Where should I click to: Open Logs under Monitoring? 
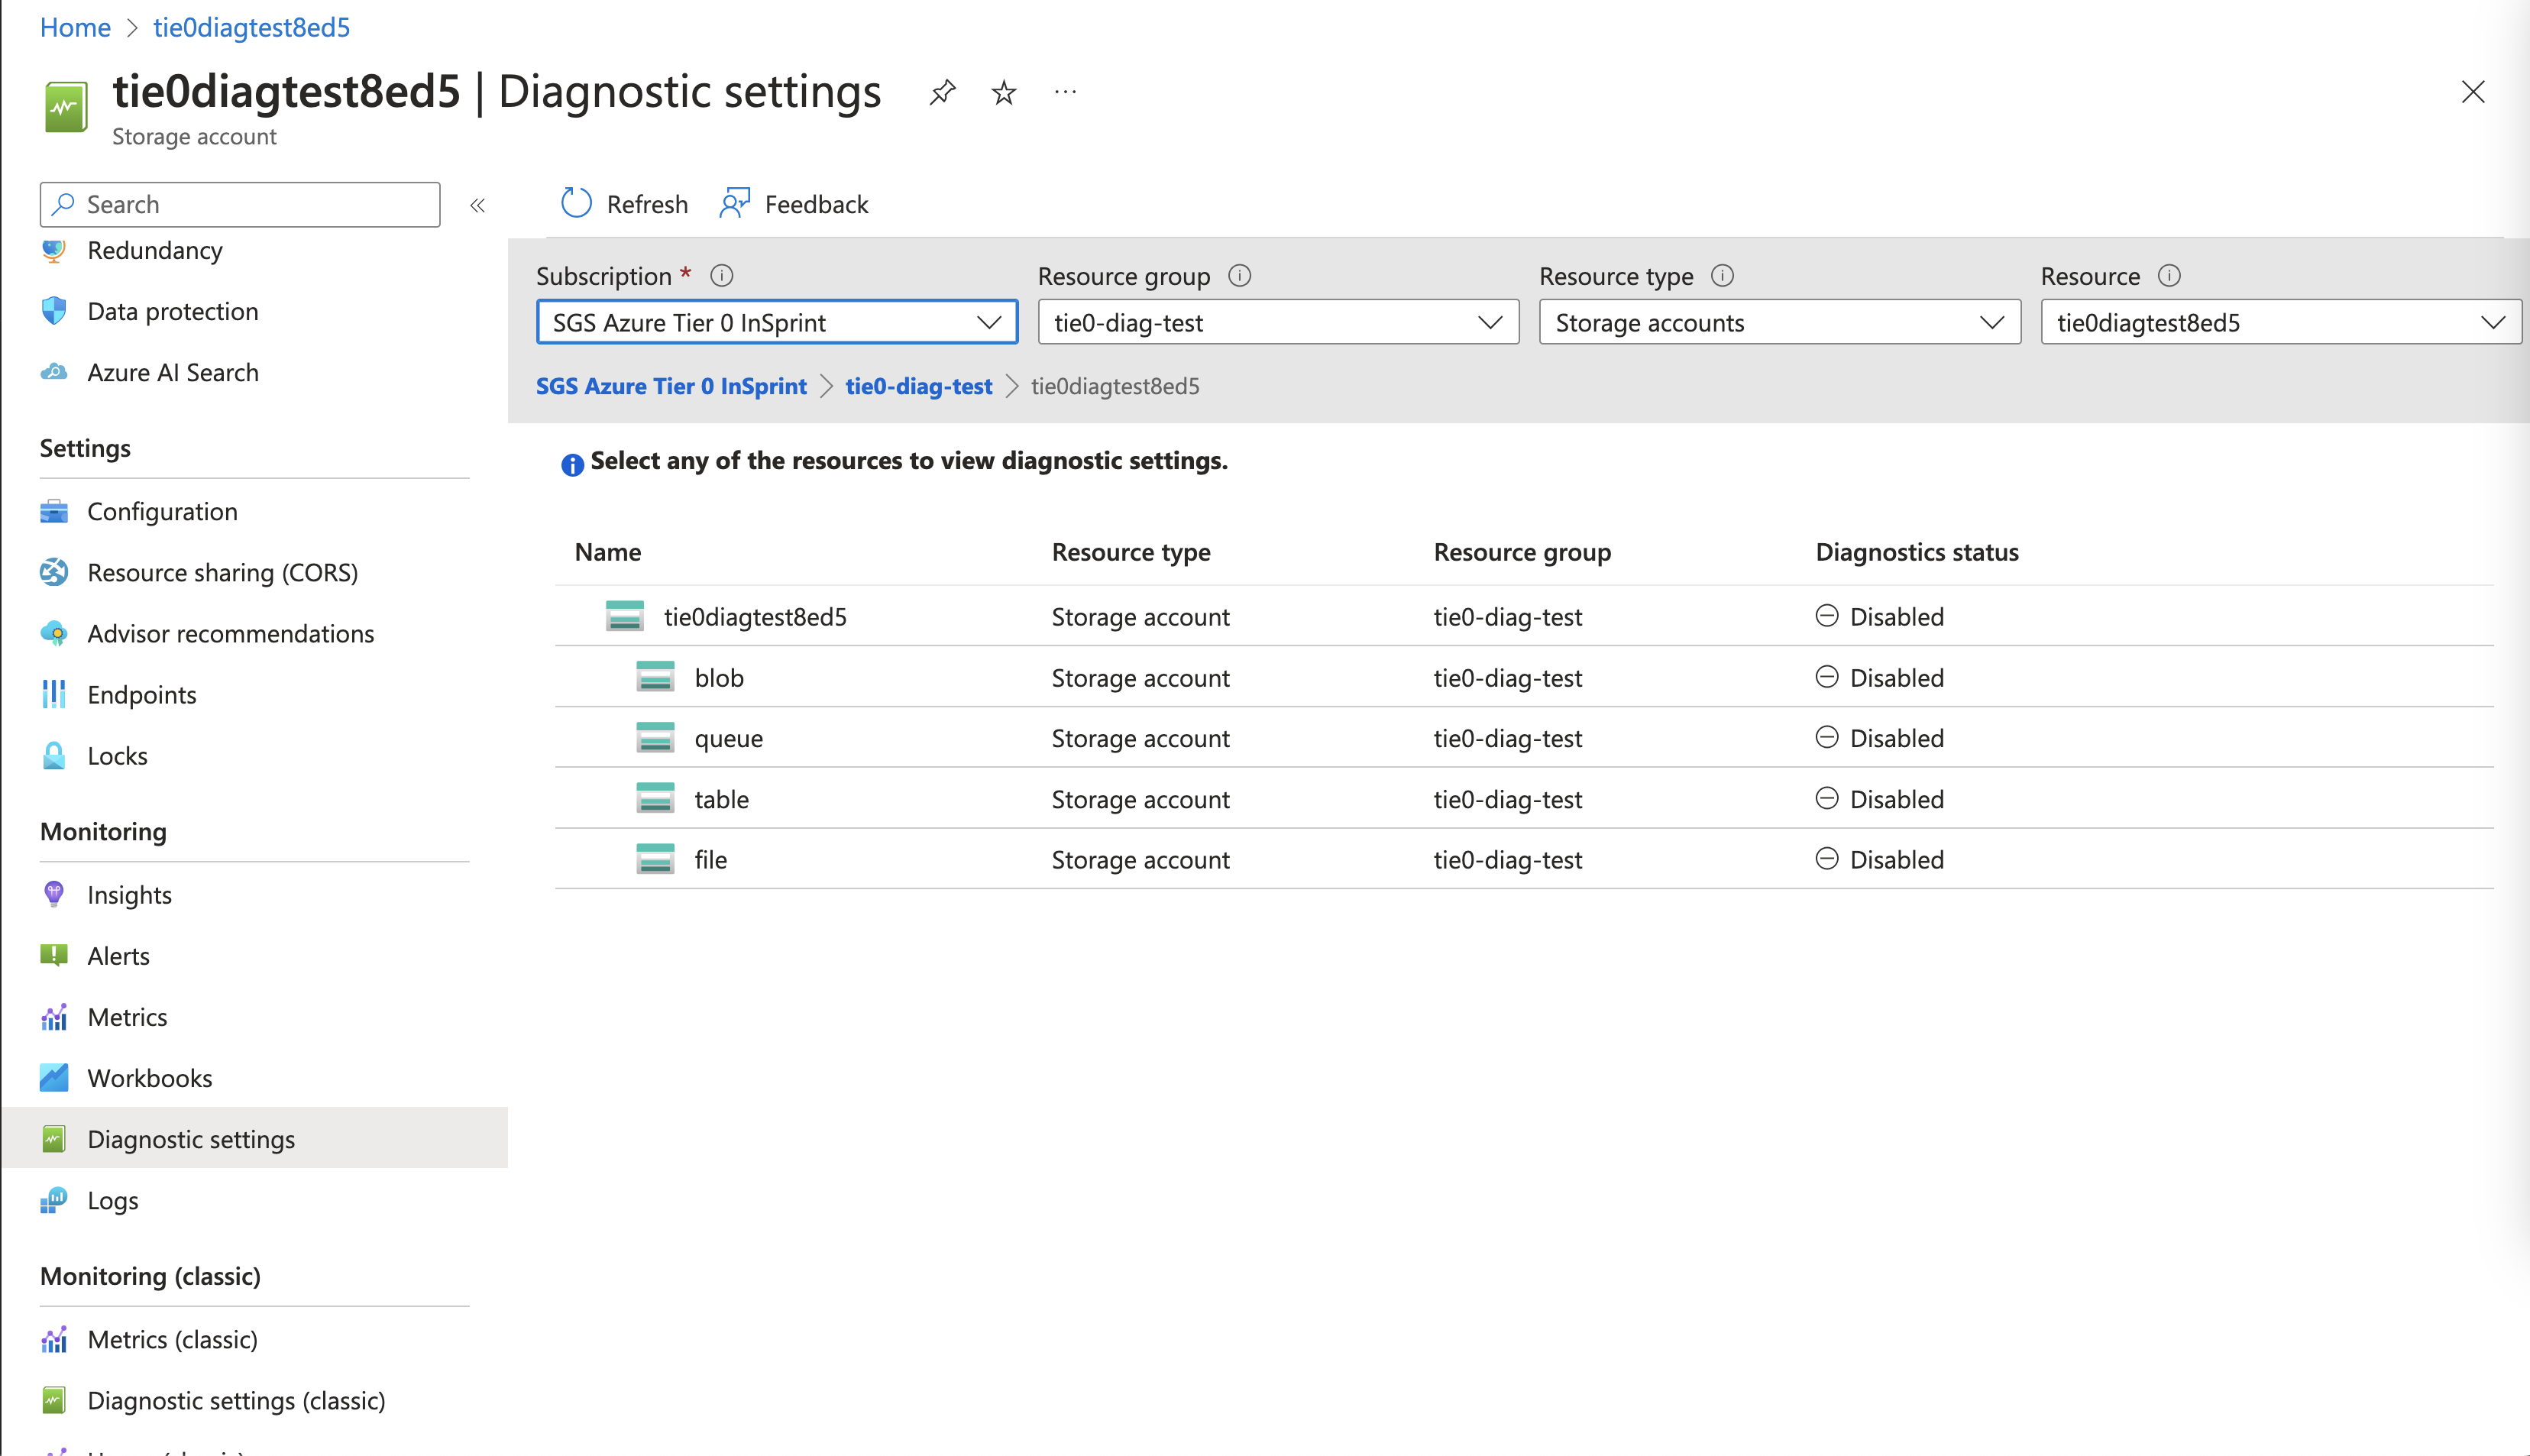coord(113,1200)
